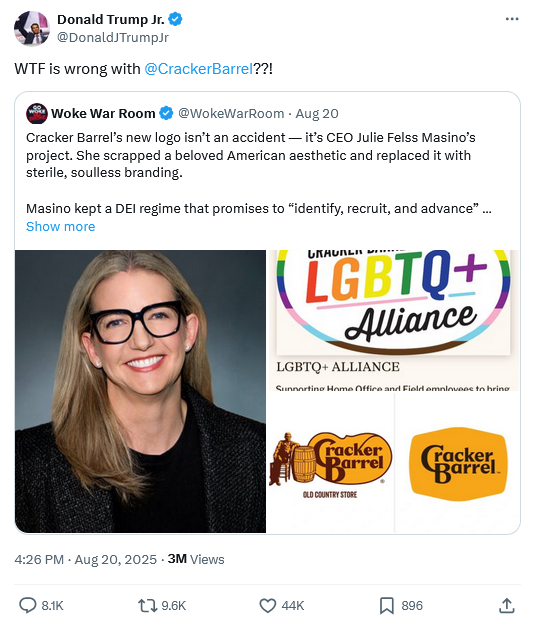The height and width of the screenshot is (627, 534).
Task: View the CEO portrait photo
Action: [x=140, y=391]
